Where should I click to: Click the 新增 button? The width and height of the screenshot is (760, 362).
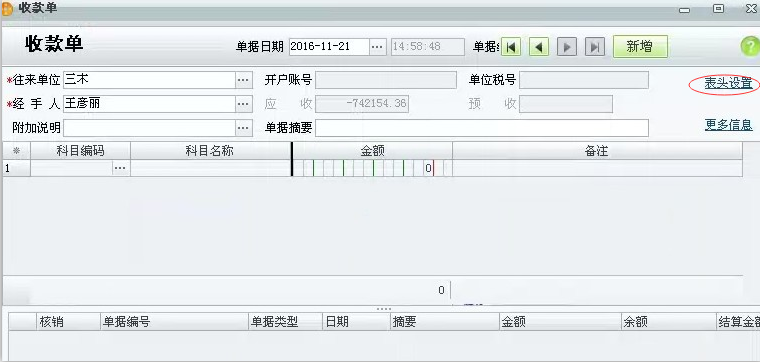(640, 47)
